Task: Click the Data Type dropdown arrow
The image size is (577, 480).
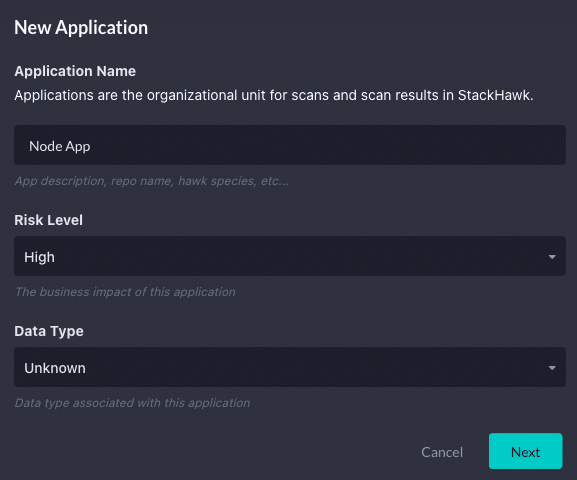Action: click(552, 368)
